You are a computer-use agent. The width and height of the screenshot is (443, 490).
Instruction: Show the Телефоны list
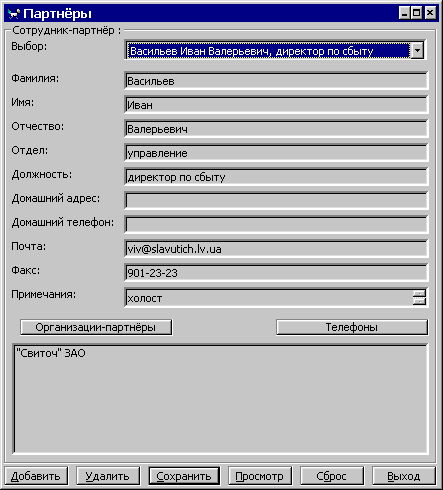coord(352,327)
